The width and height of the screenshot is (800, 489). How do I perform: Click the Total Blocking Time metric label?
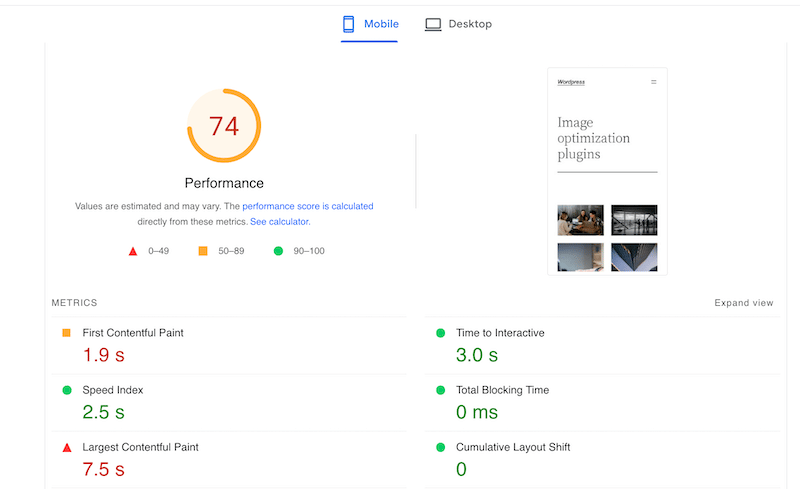pyautogui.click(x=503, y=390)
